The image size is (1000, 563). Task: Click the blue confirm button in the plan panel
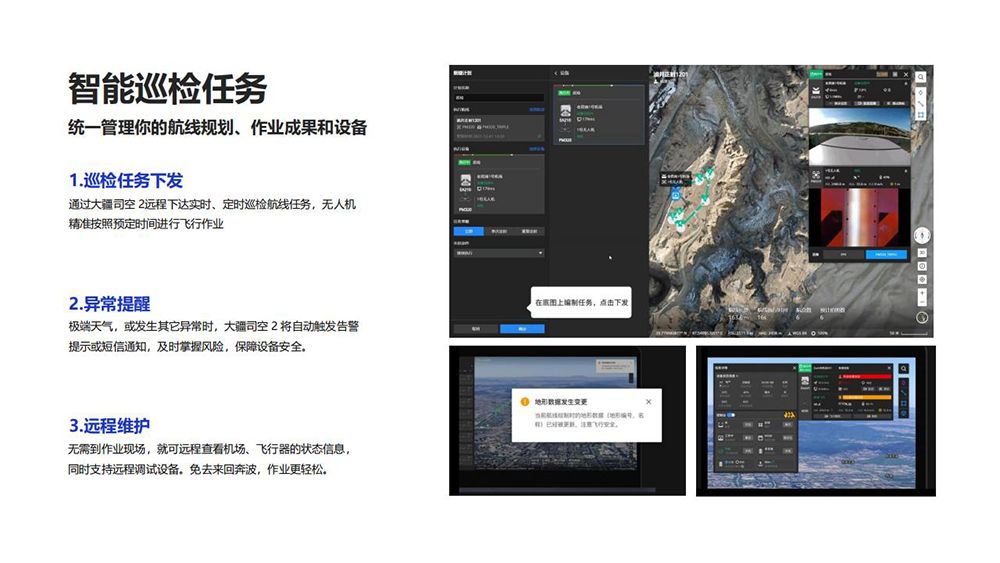(522, 328)
